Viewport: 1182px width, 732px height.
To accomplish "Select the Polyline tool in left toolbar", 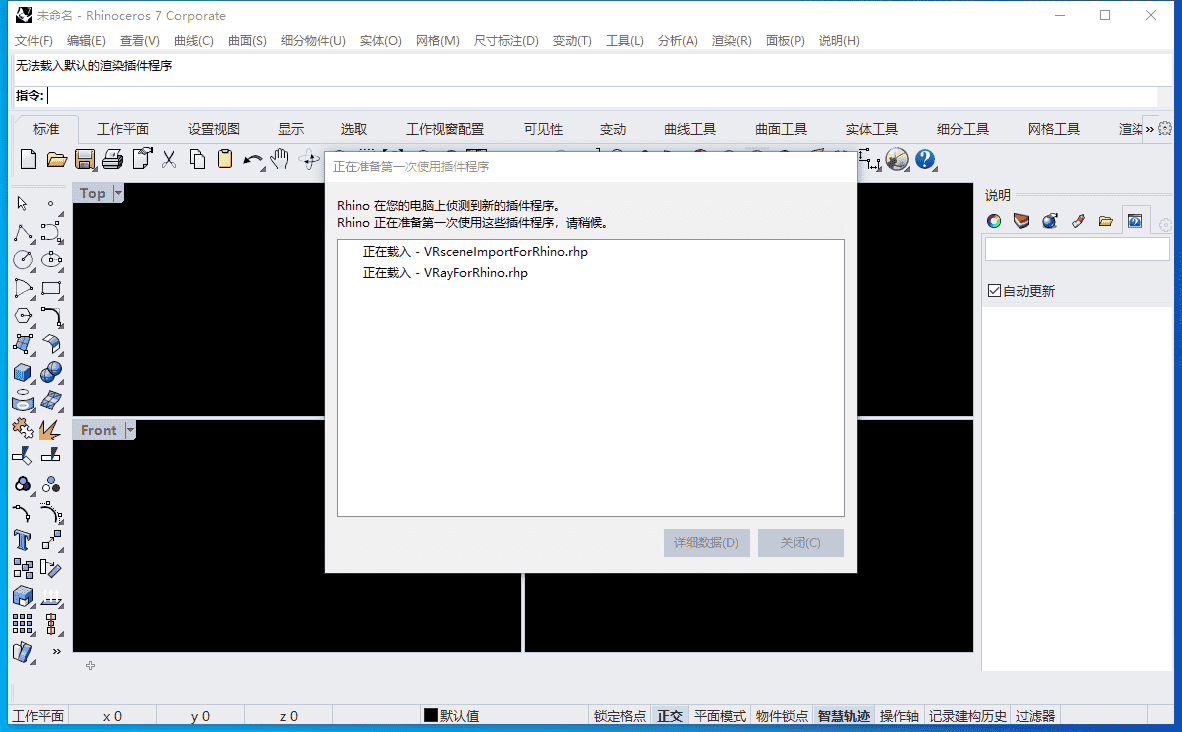I will [x=22, y=233].
